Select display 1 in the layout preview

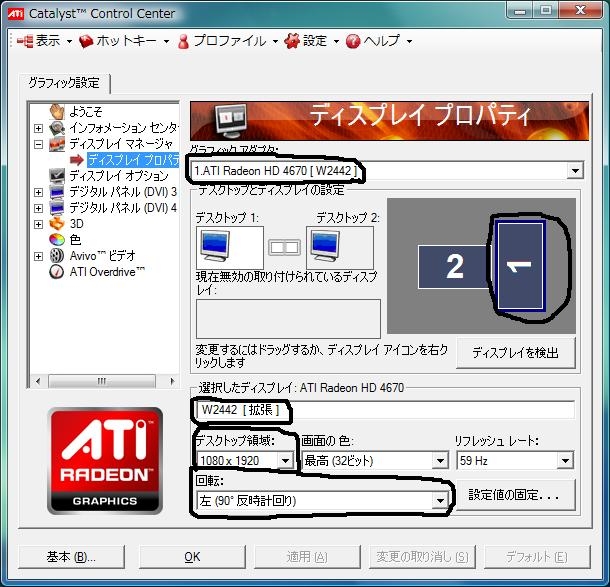click(x=521, y=266)
